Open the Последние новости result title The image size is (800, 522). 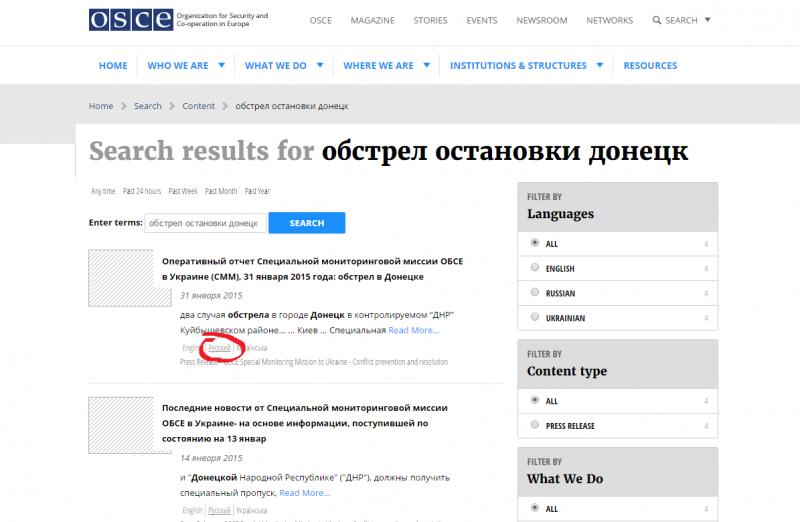pos(305,423)
